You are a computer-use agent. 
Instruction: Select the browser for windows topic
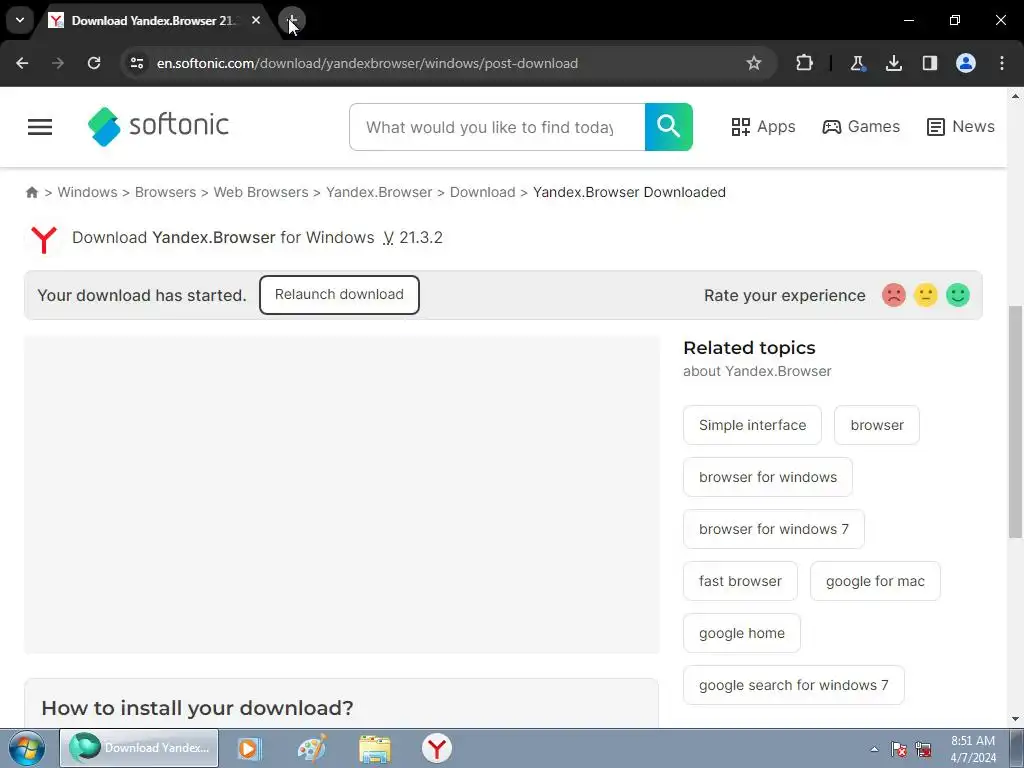(768, 477)
